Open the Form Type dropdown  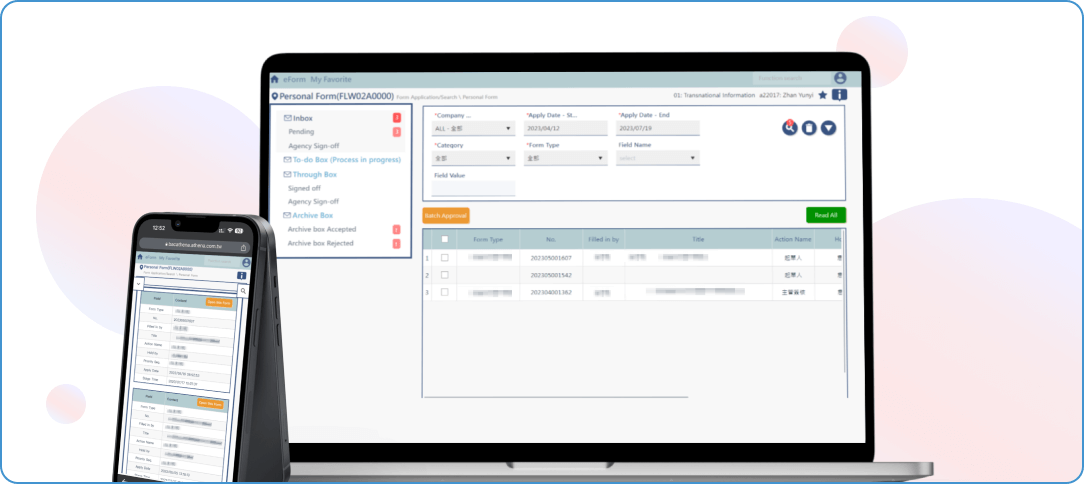point(565,158)
